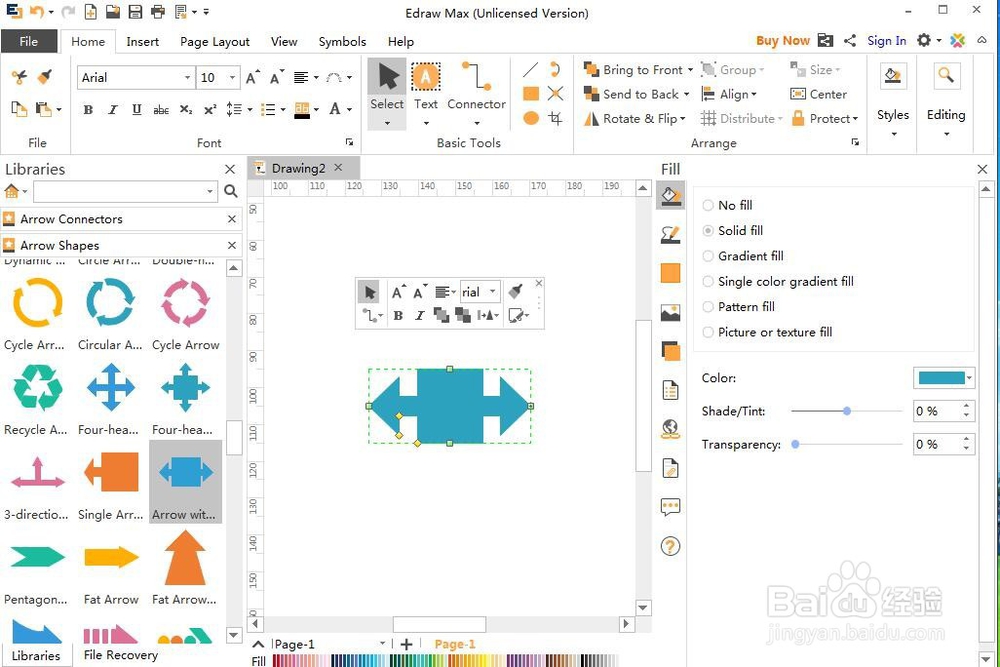This screenshot has width=1000, height=667.
Task: Click the Format Painter brush
Action: click(44, 77)
